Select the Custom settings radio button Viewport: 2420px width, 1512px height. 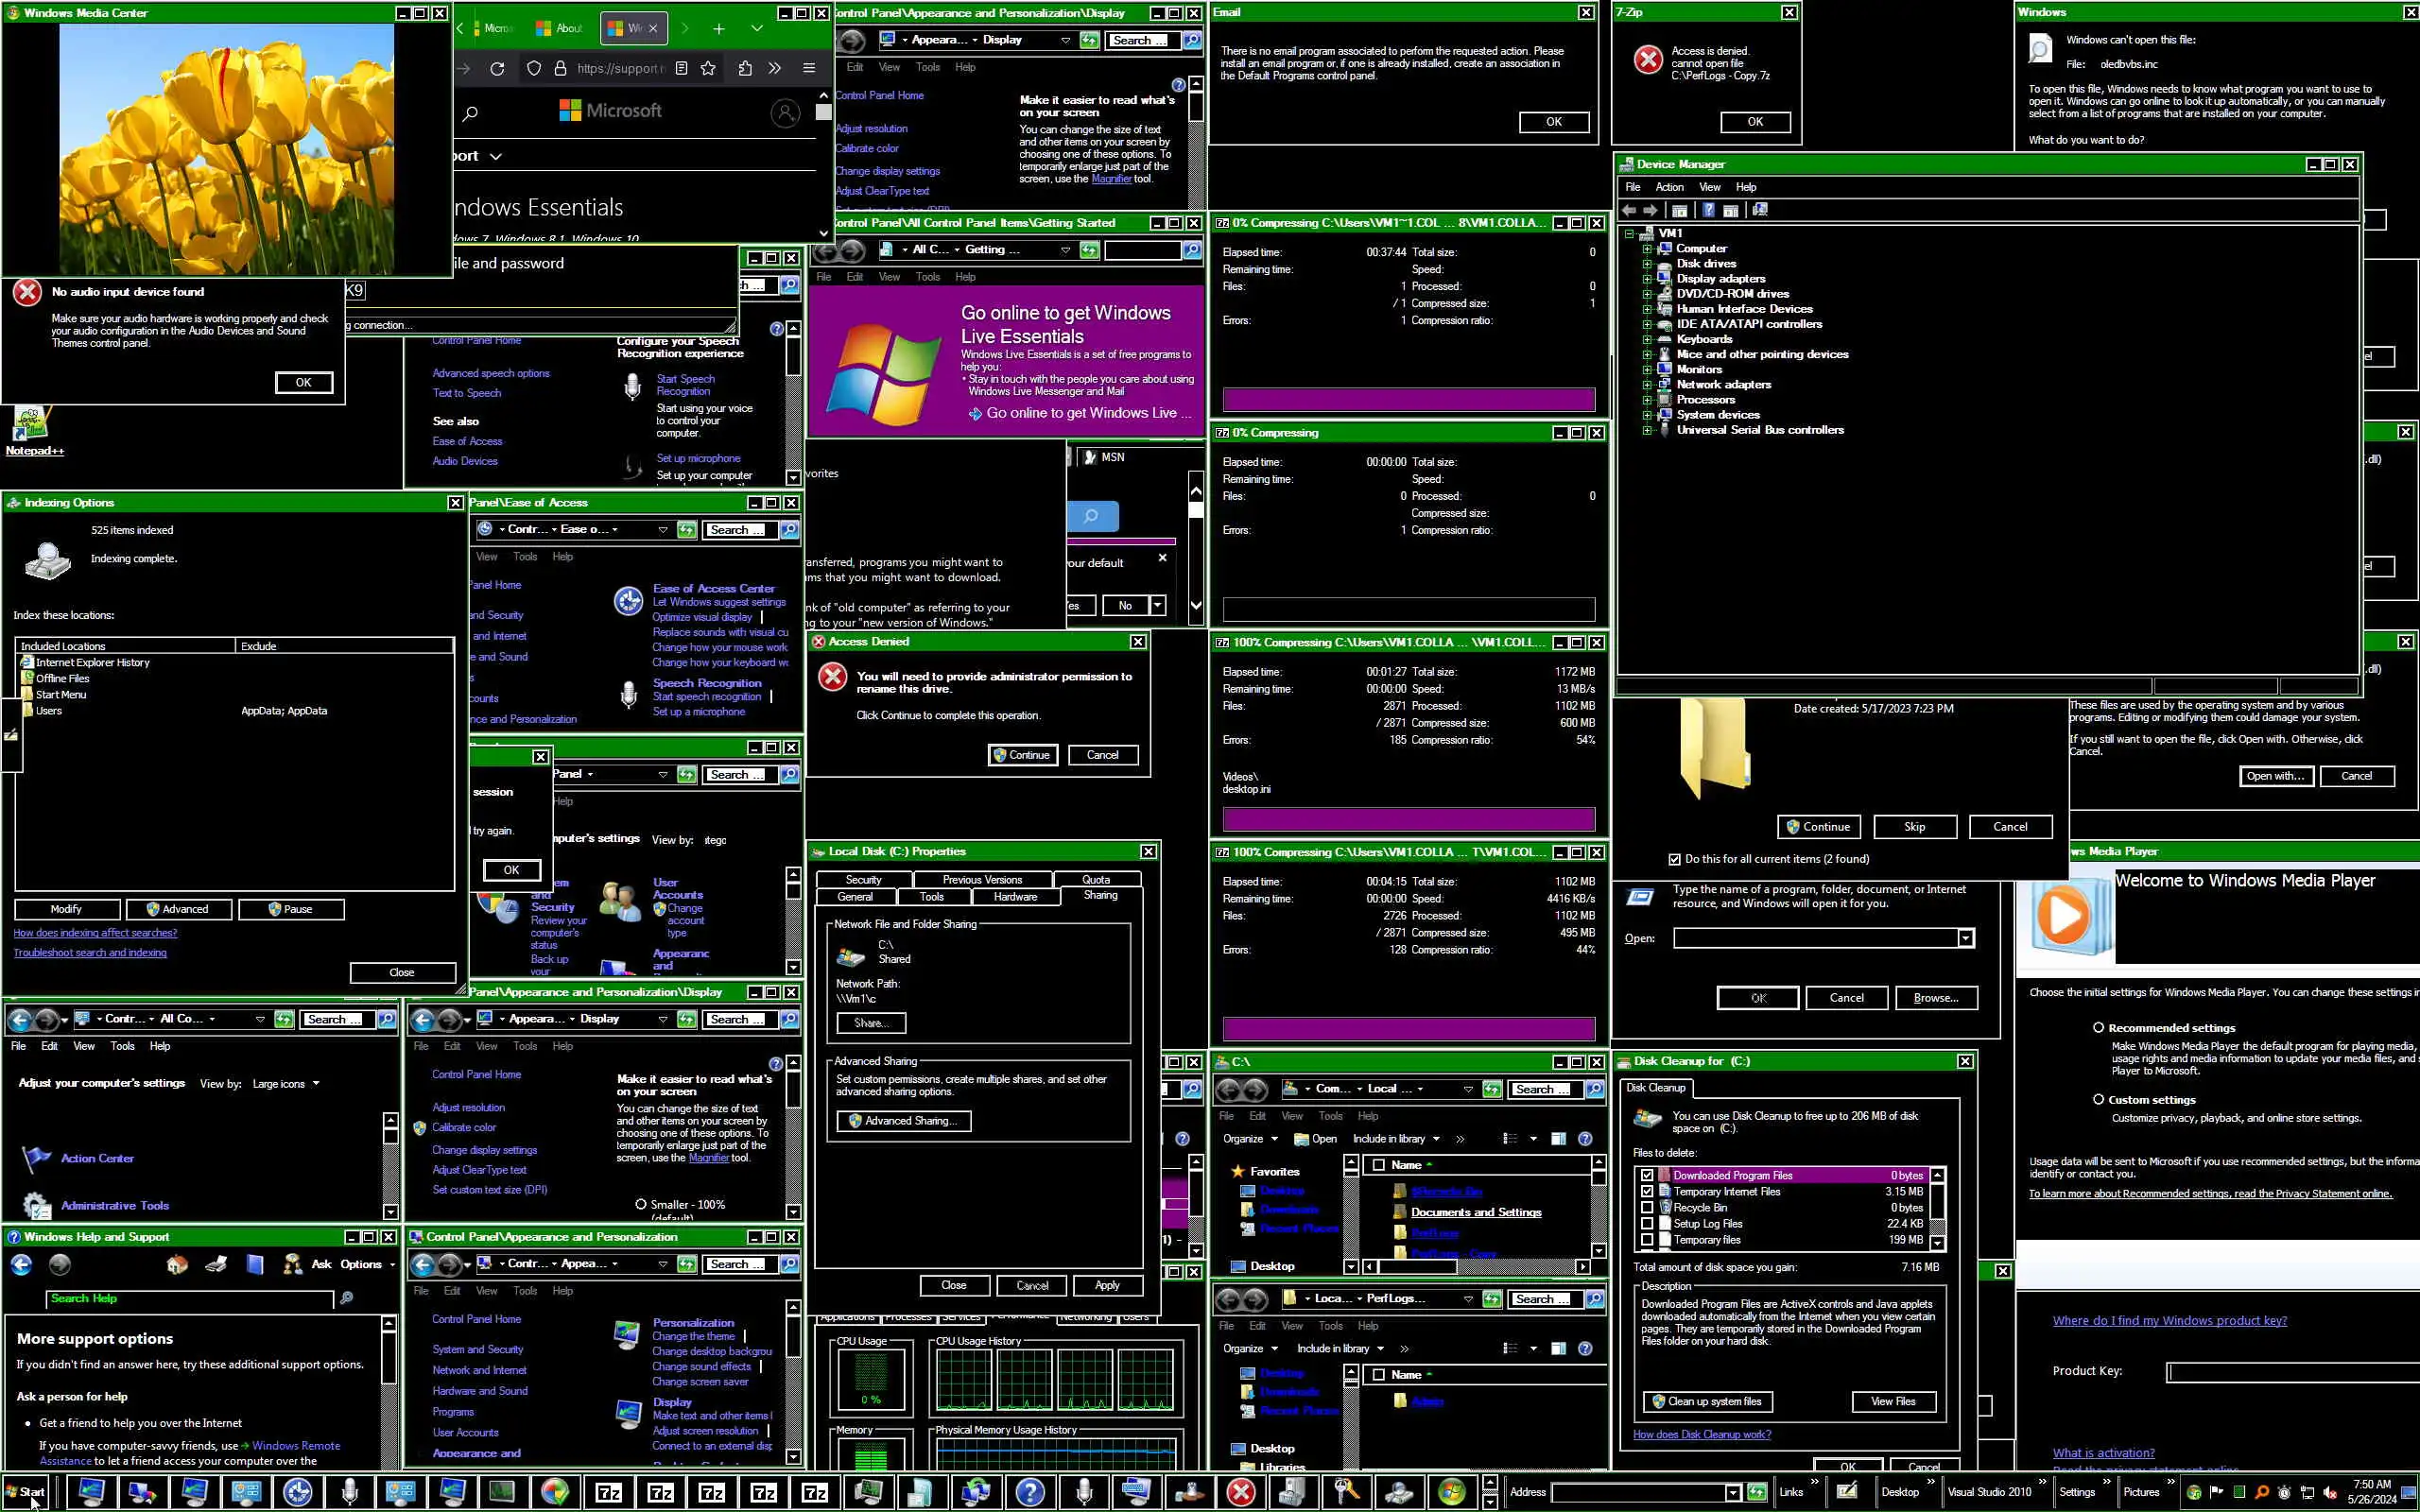point(2098,1099)
